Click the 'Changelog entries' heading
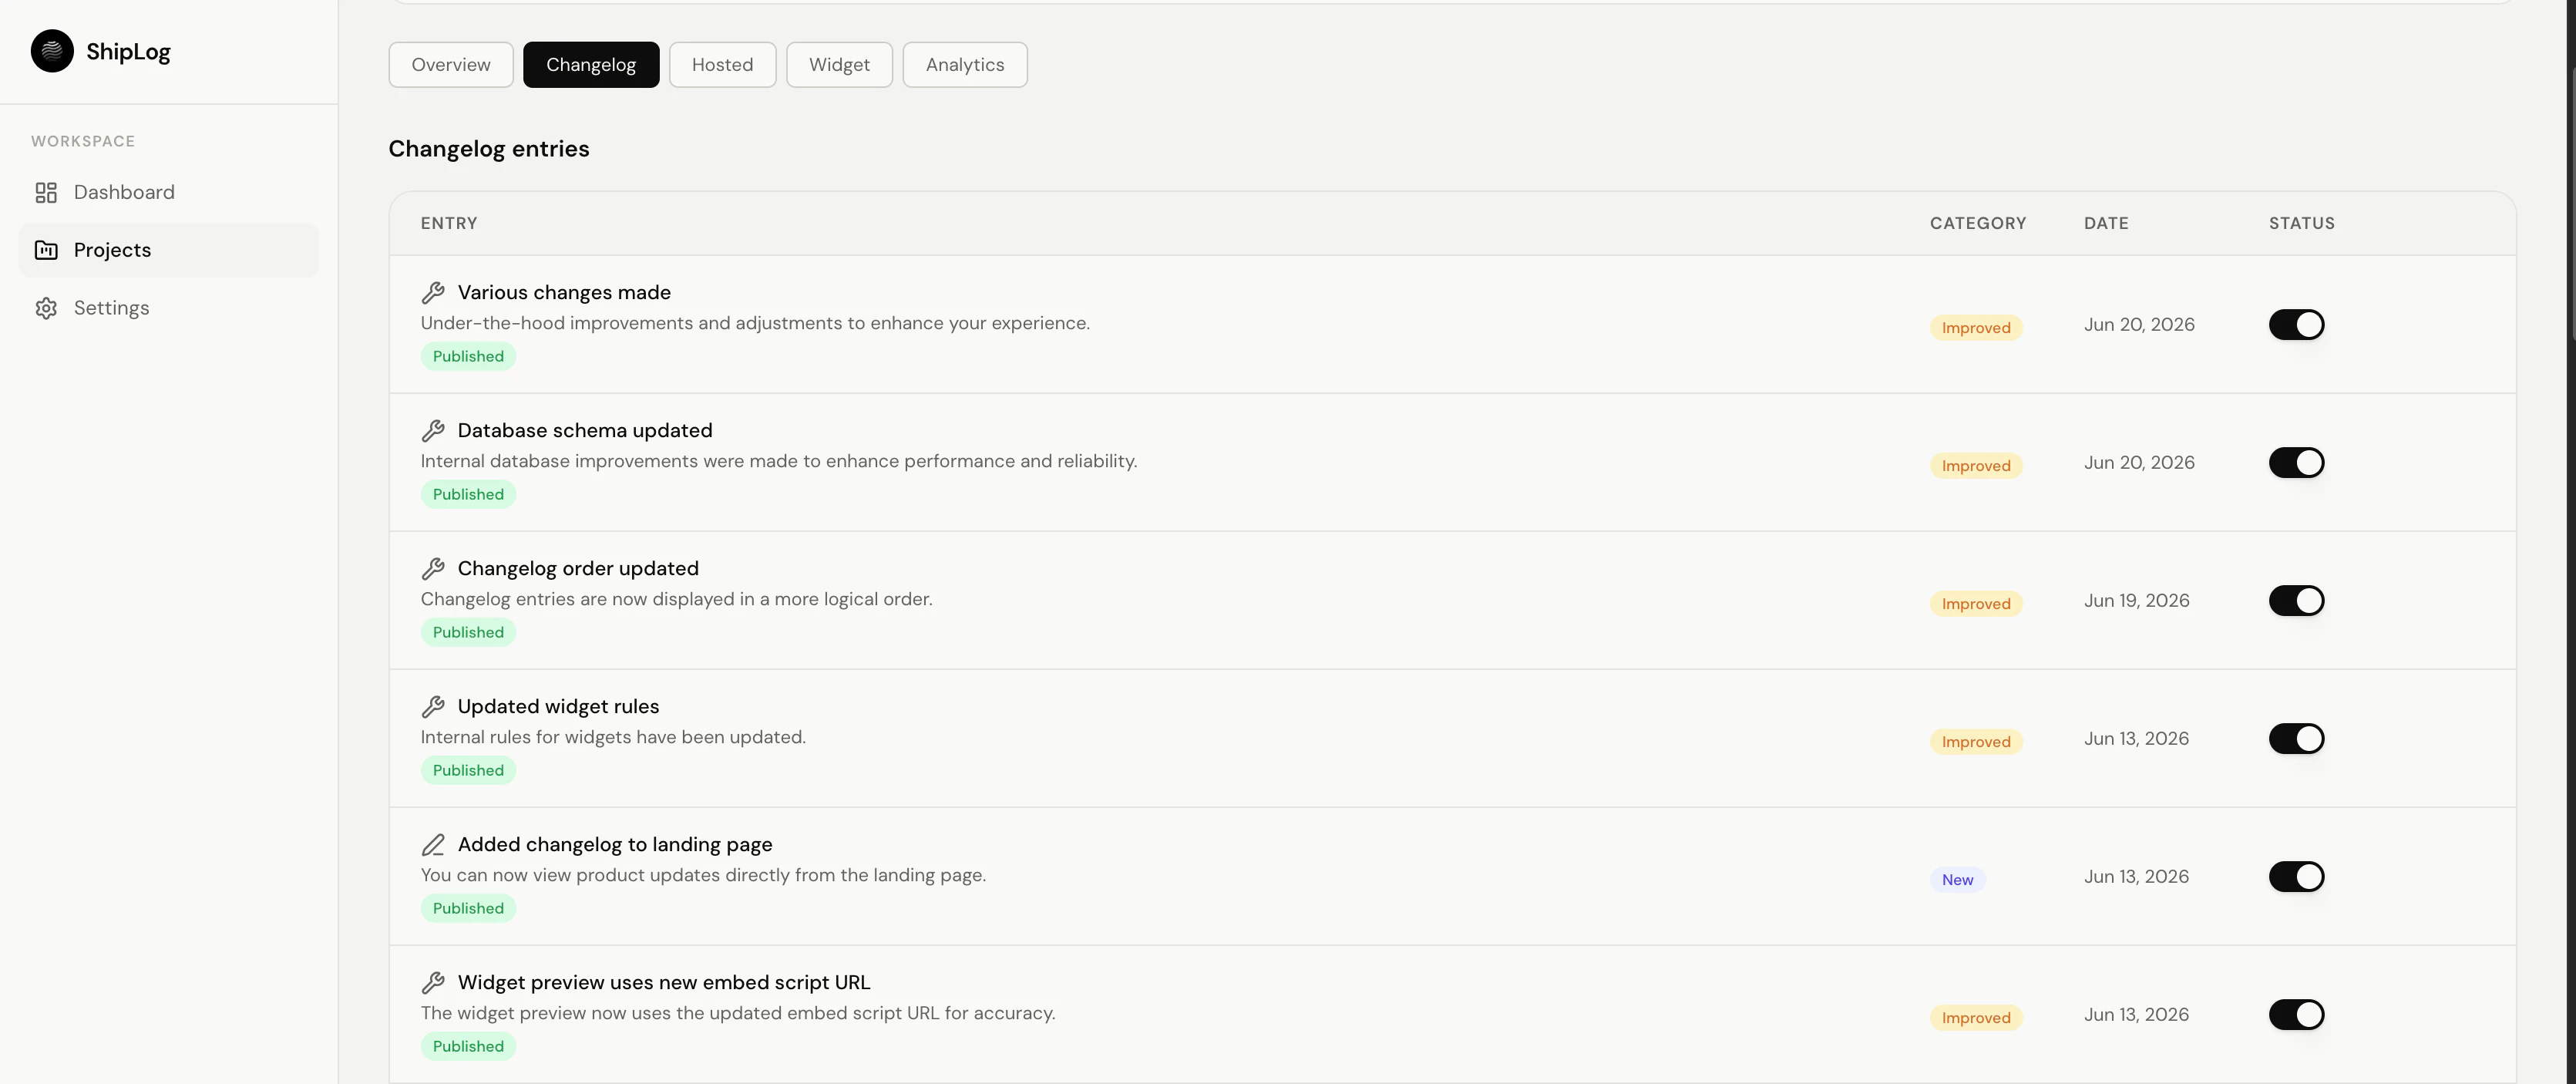 pos(489,149)
